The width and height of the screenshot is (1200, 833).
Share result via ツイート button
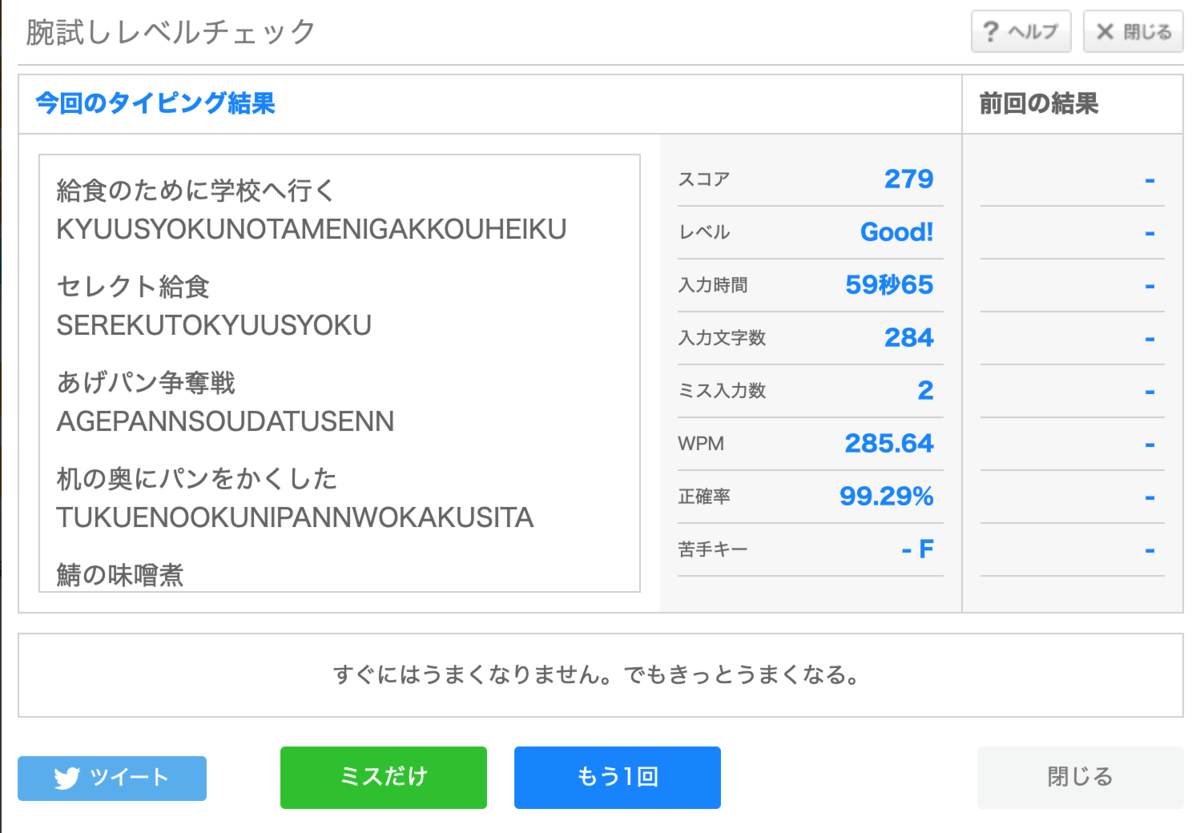click(x=112, y=778)
